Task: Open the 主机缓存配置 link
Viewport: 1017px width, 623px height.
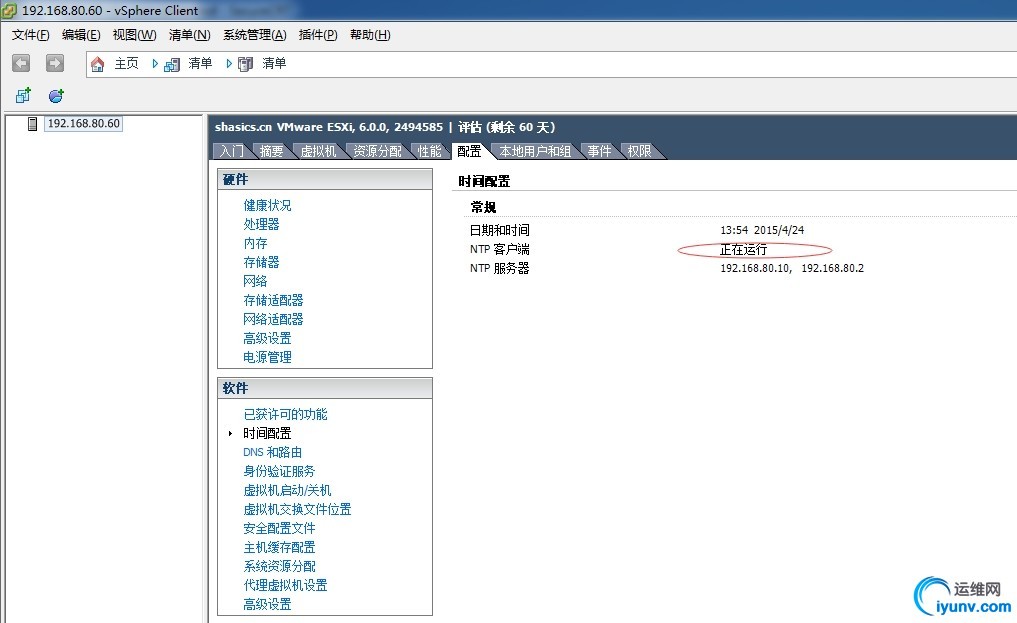Action: pos(279,547)
